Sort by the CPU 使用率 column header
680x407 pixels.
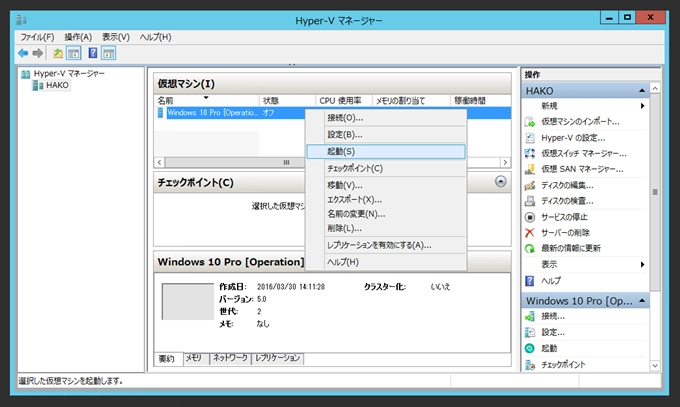coord(343,101)
